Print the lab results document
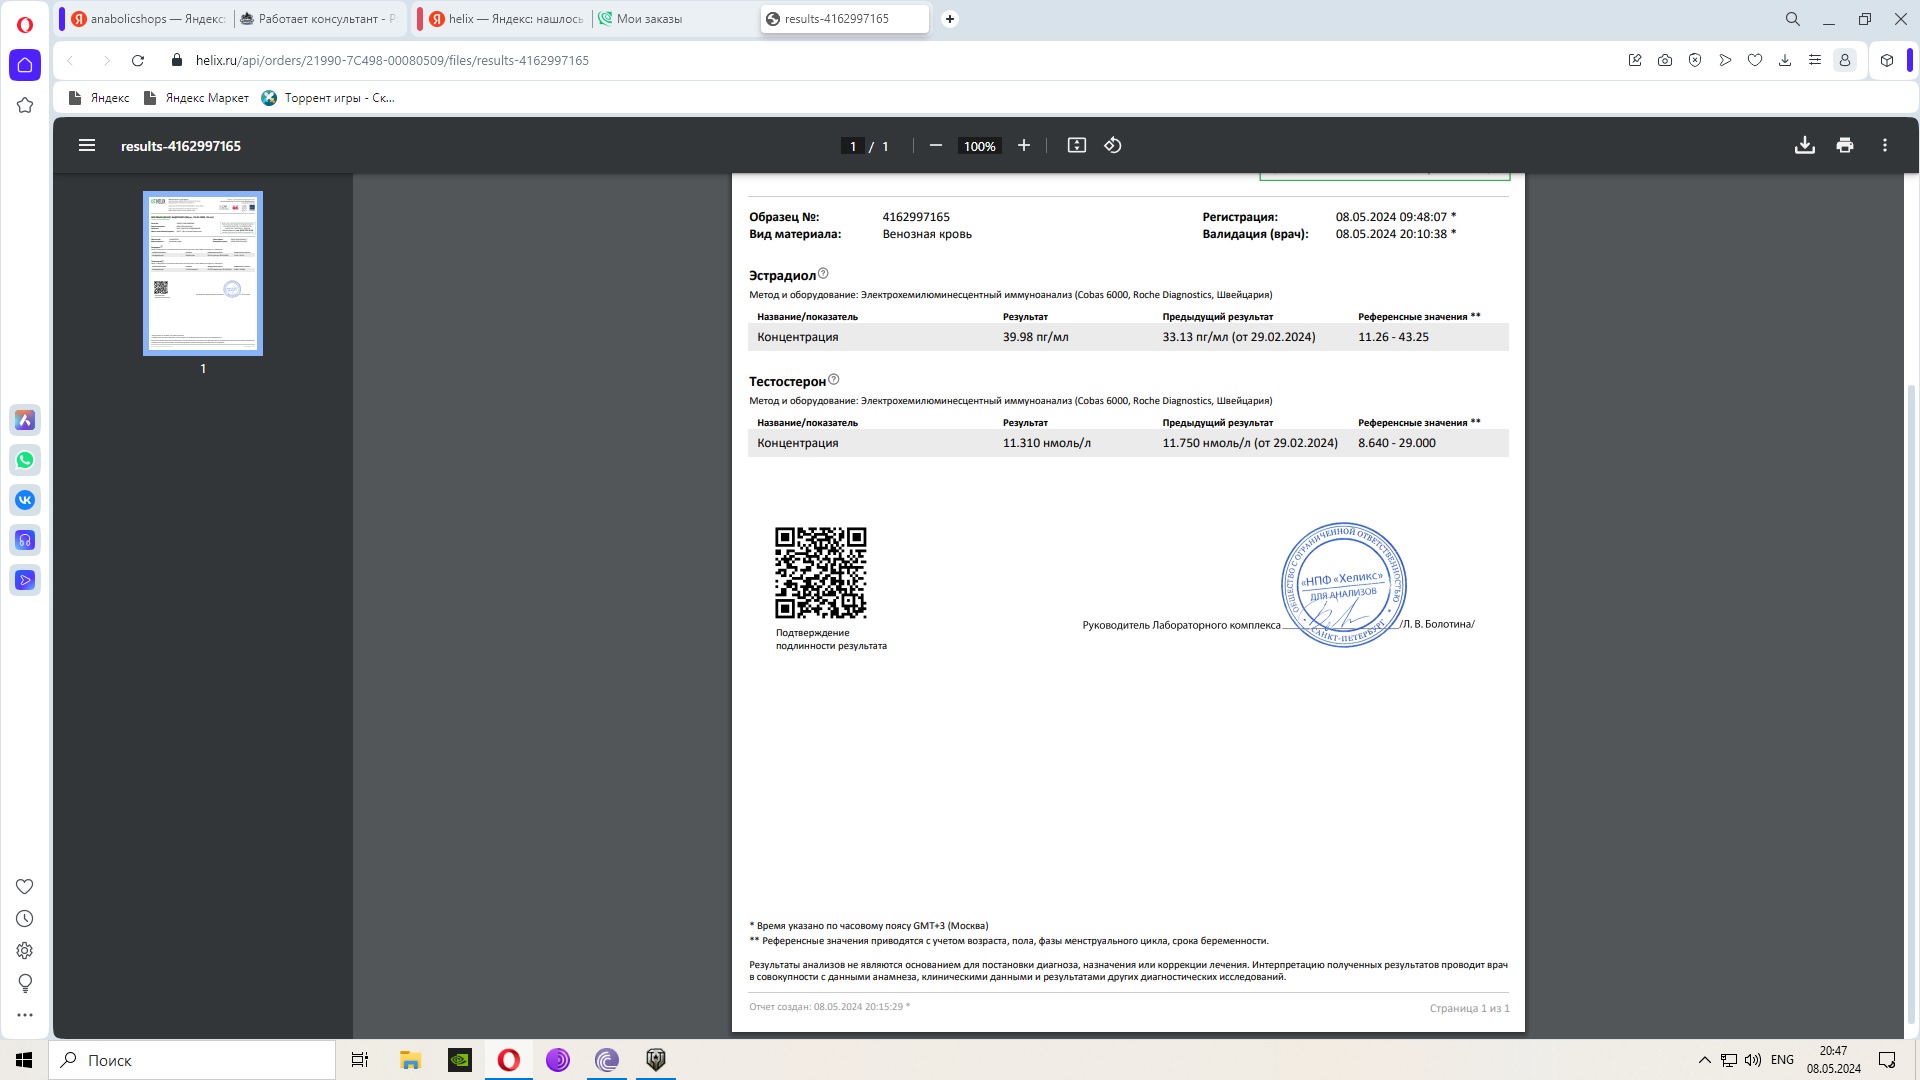The image size is (1920, 1080). 1844,146
